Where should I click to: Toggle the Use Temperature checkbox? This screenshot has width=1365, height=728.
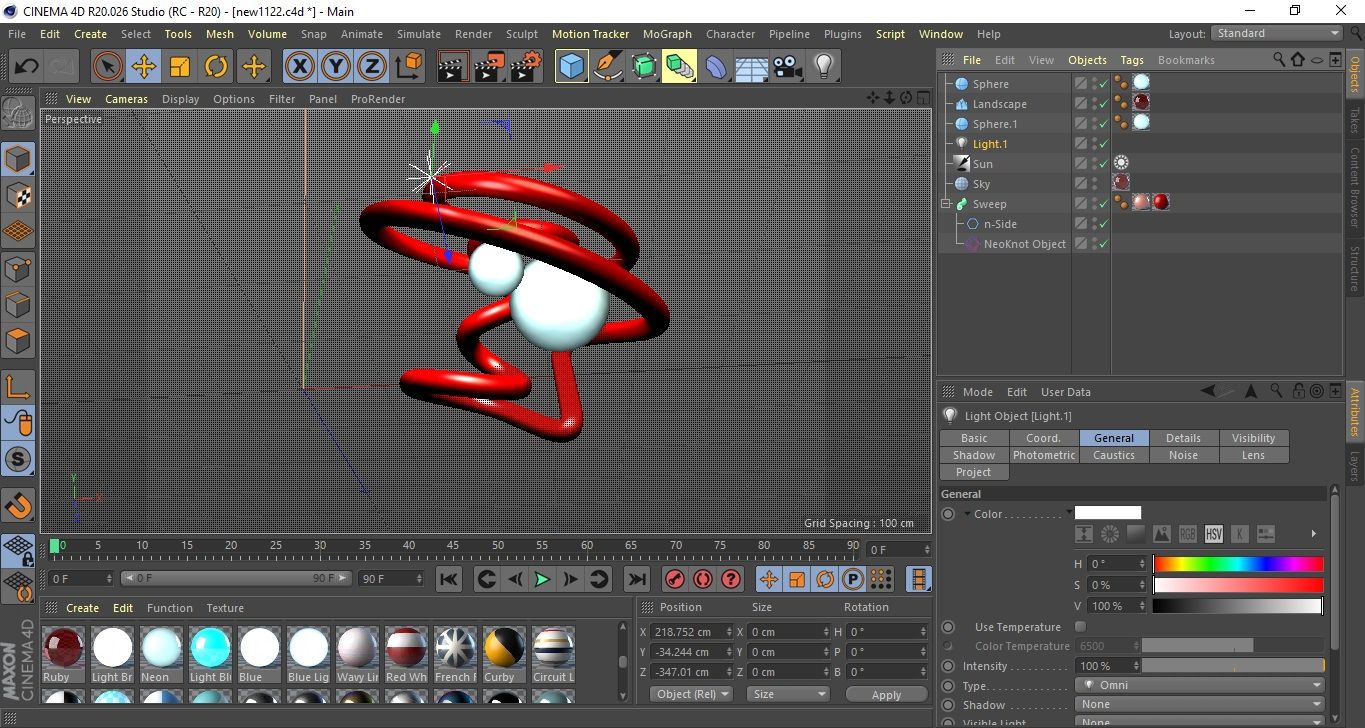(x=1080, y=627)
